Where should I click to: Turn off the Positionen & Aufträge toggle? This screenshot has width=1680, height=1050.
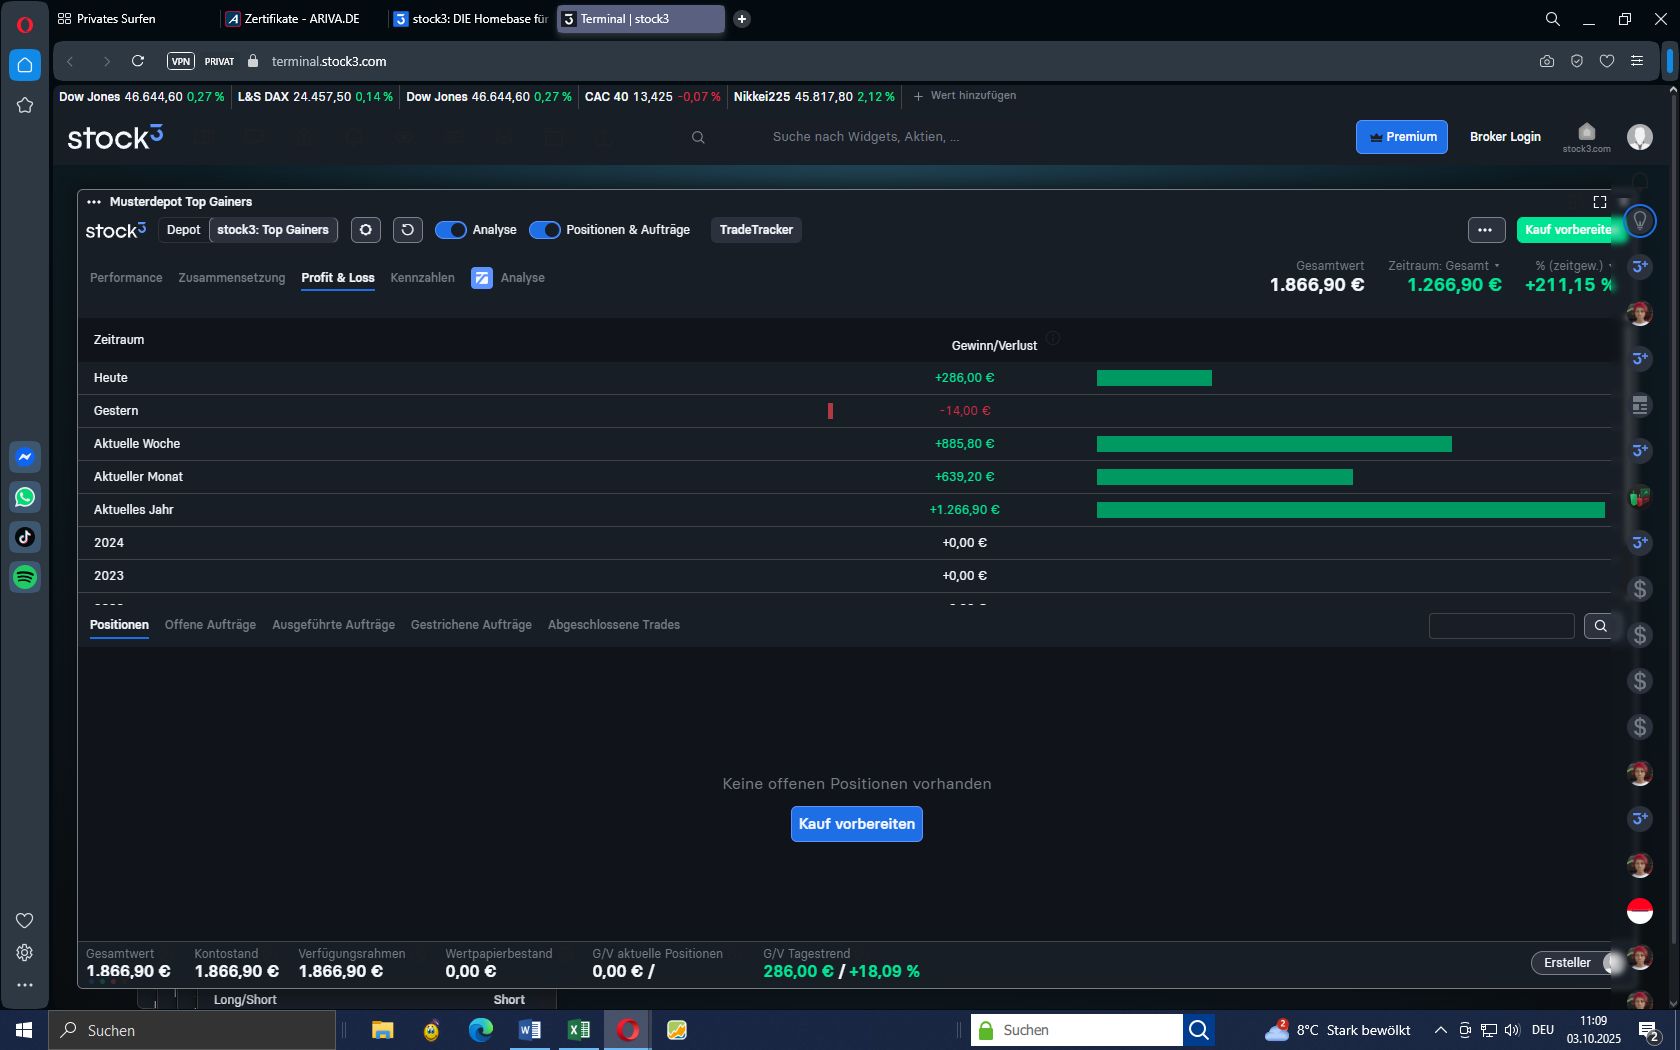(x=545, y=230)
